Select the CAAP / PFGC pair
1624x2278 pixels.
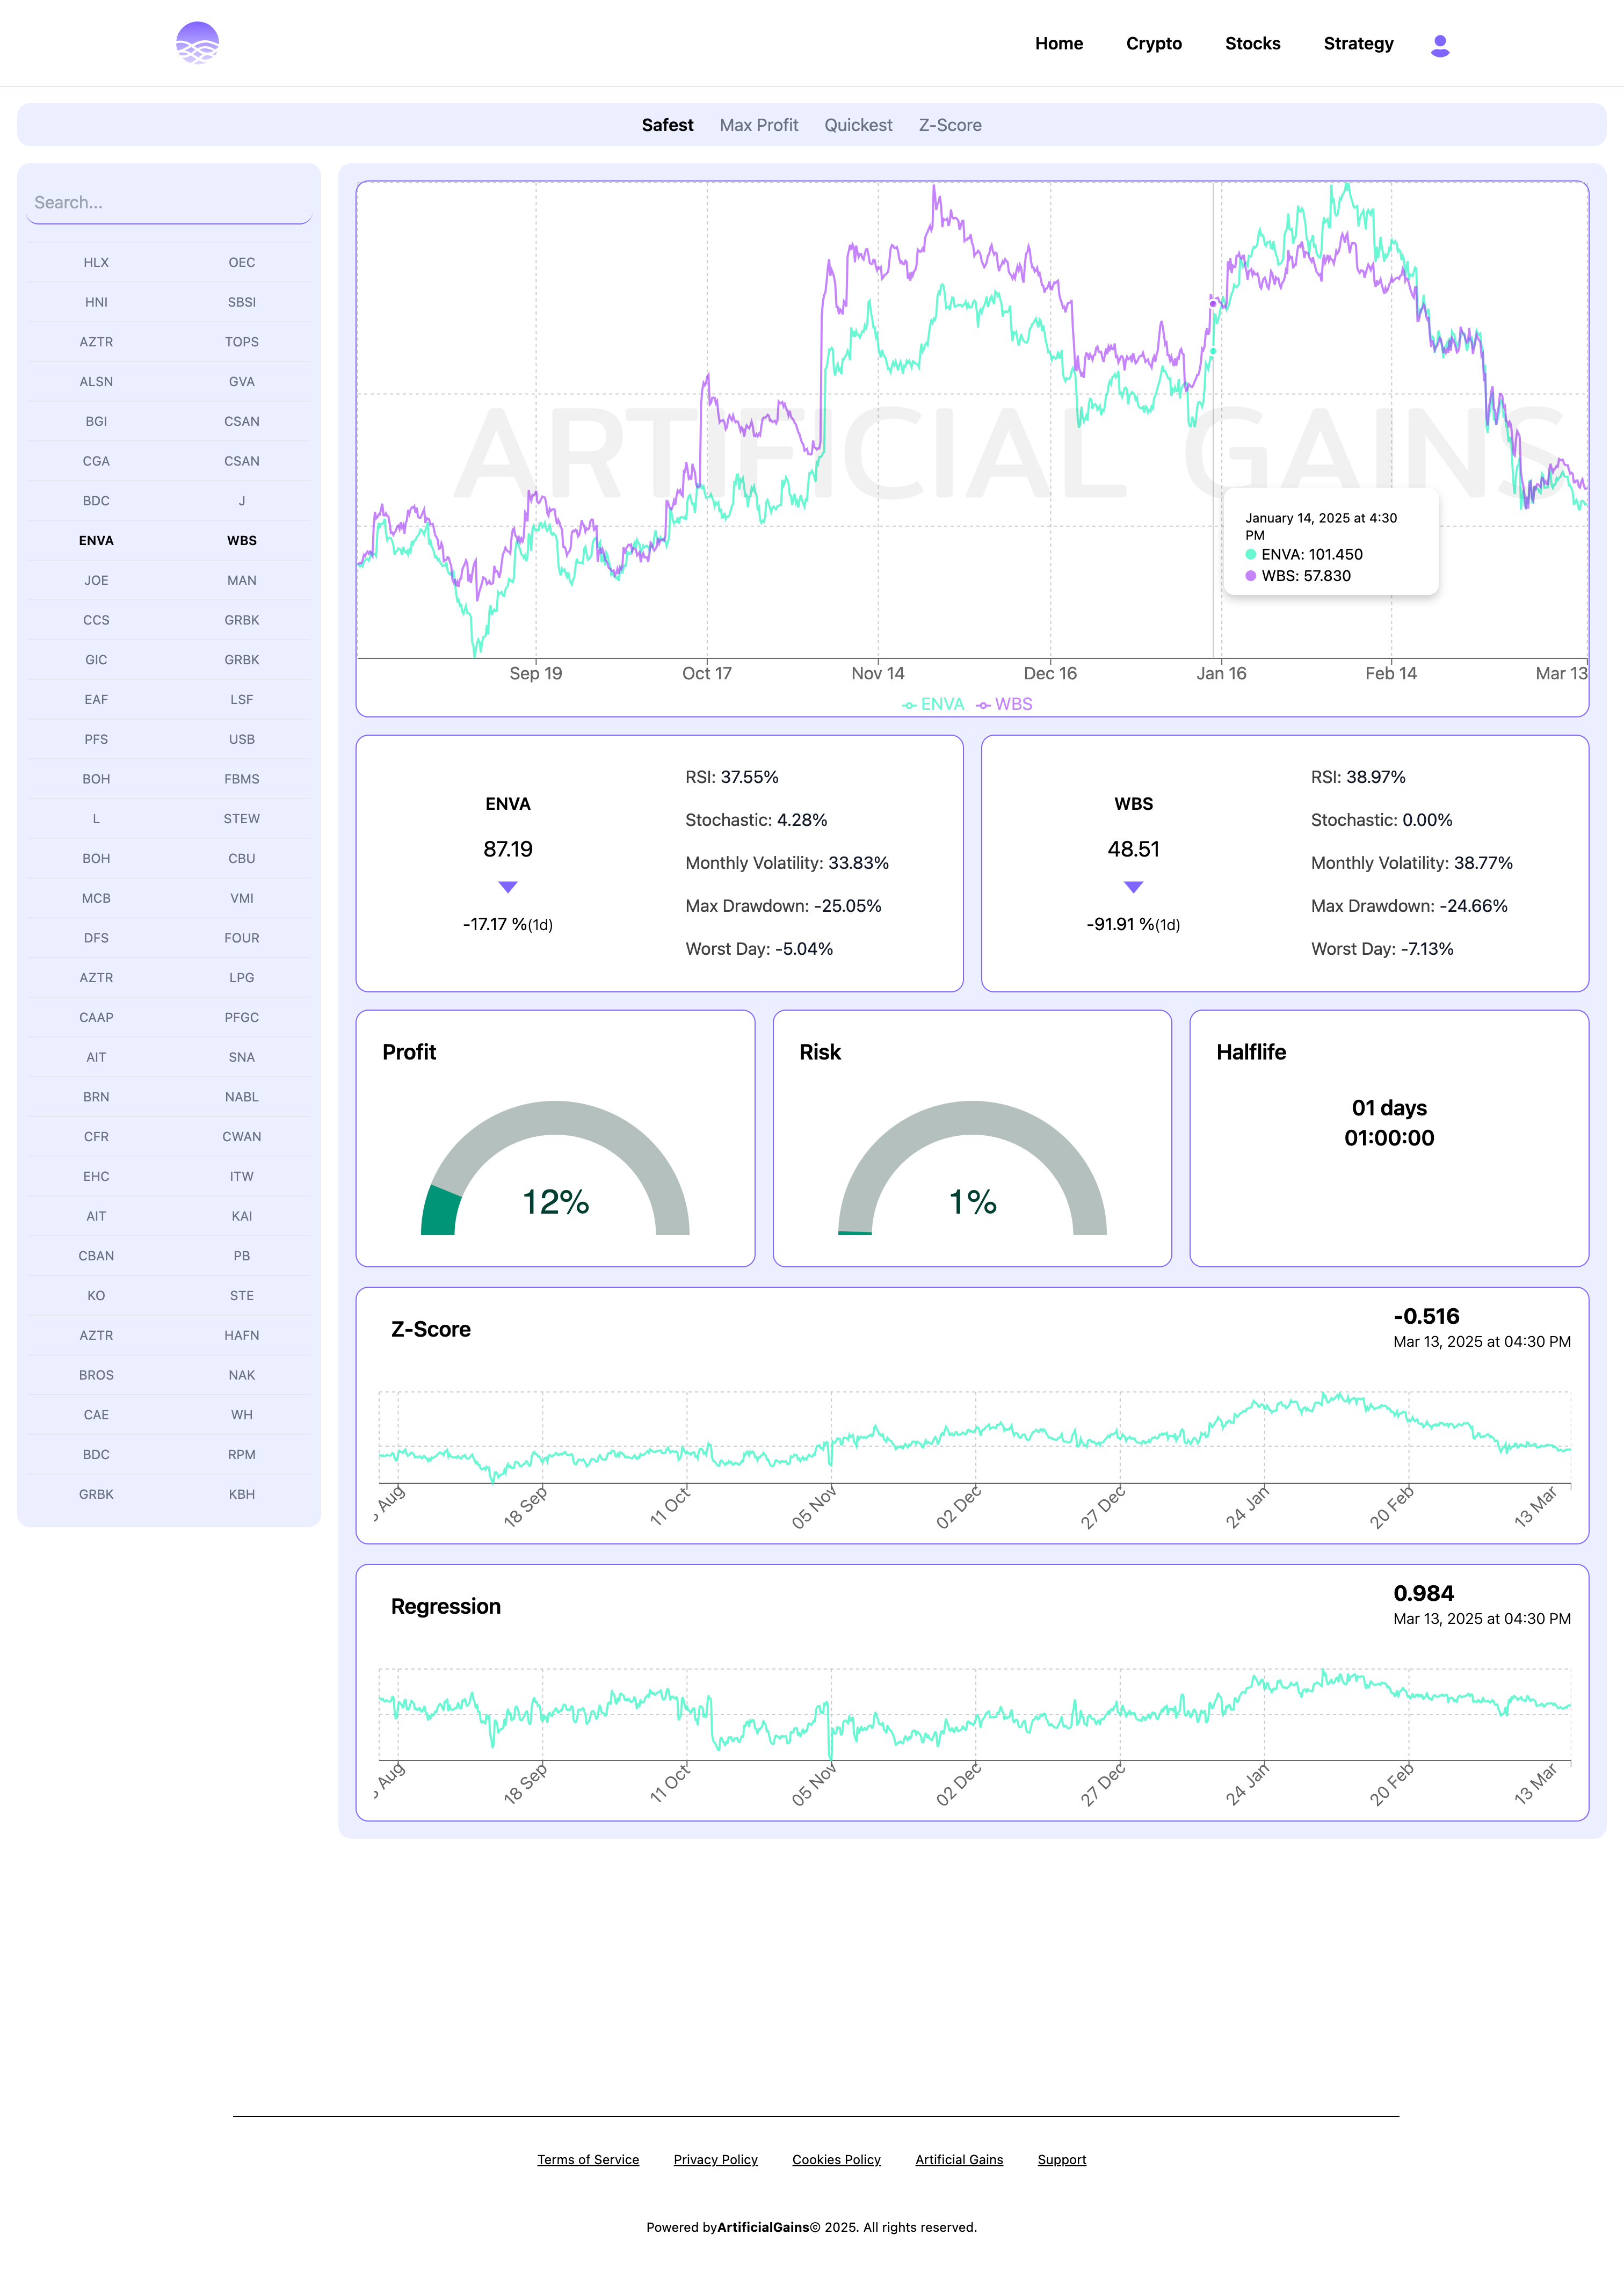click(169, 1017)
